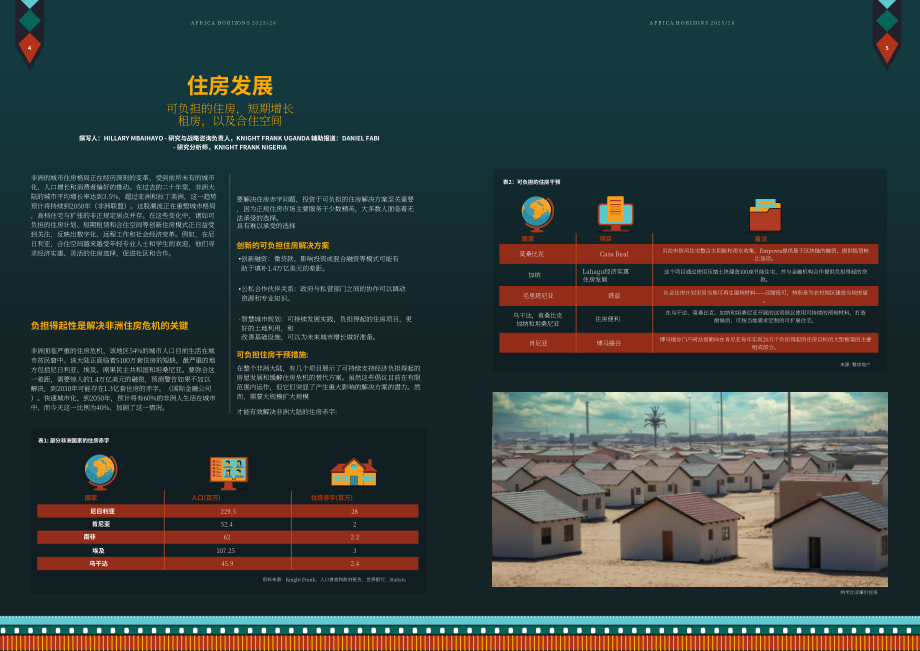Viewport: 920px width, 651px height.
Task: Click the project cell 博马援谷
Action: click(608, 343)
